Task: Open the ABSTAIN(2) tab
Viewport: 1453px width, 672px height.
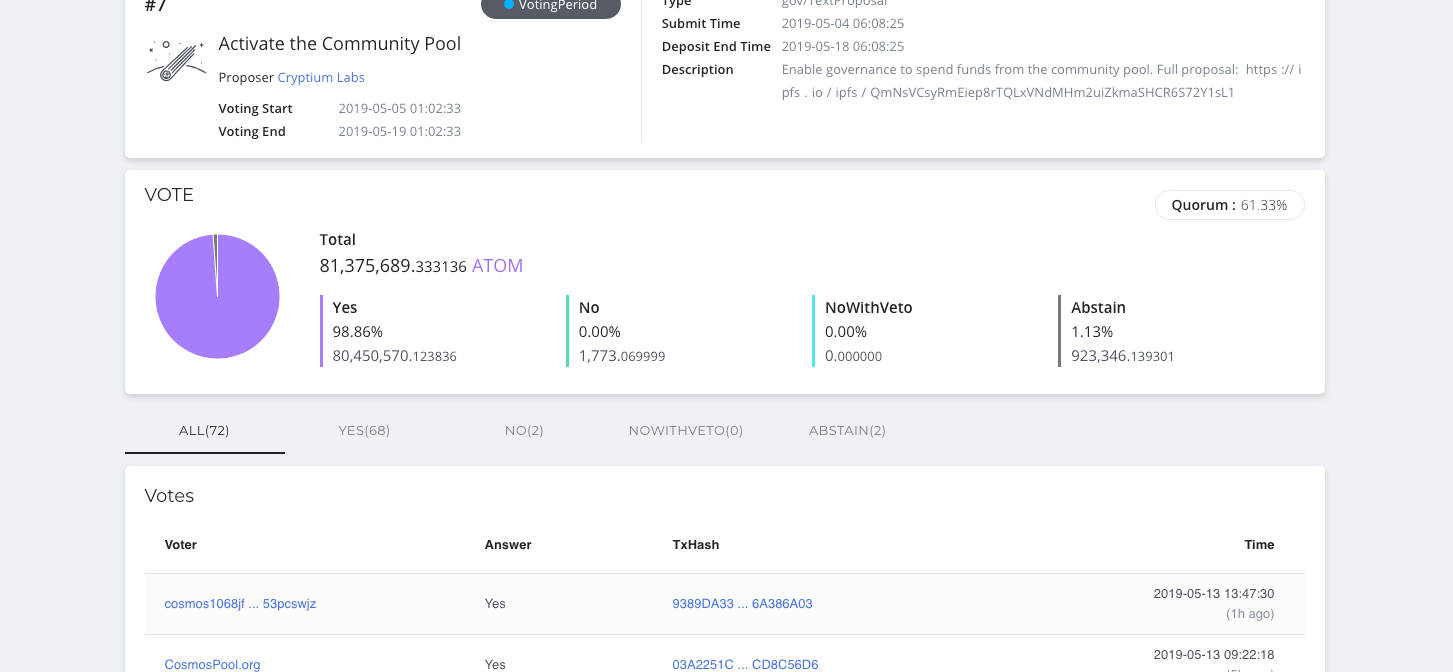Action: coord(847,430)
